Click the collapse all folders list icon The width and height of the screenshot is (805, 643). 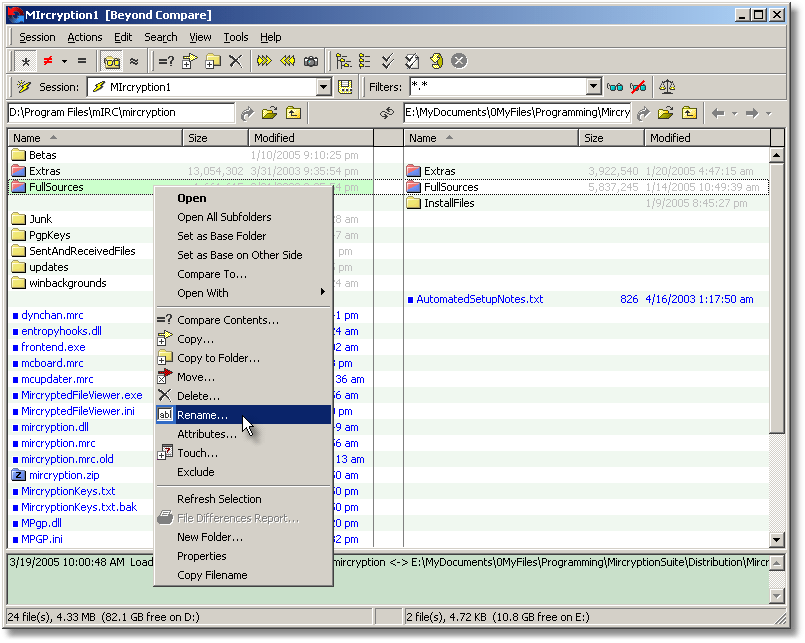[x=365, y=62]
